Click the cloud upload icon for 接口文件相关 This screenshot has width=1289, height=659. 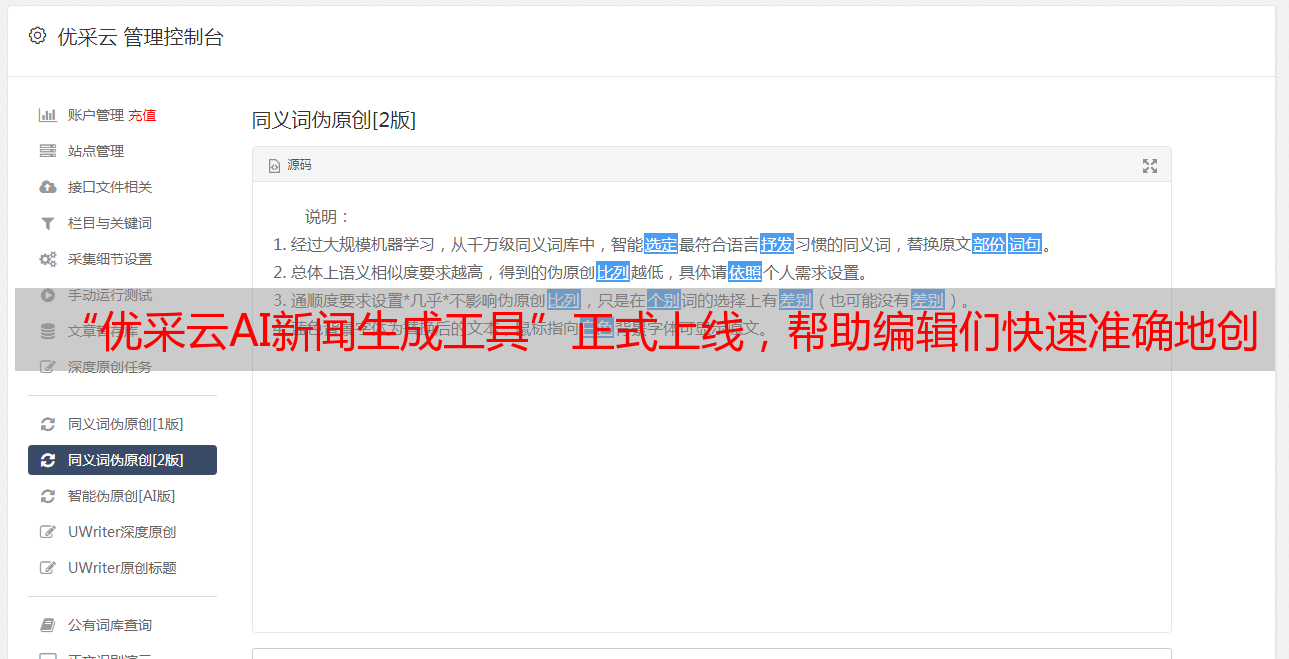tap(47, 187)
